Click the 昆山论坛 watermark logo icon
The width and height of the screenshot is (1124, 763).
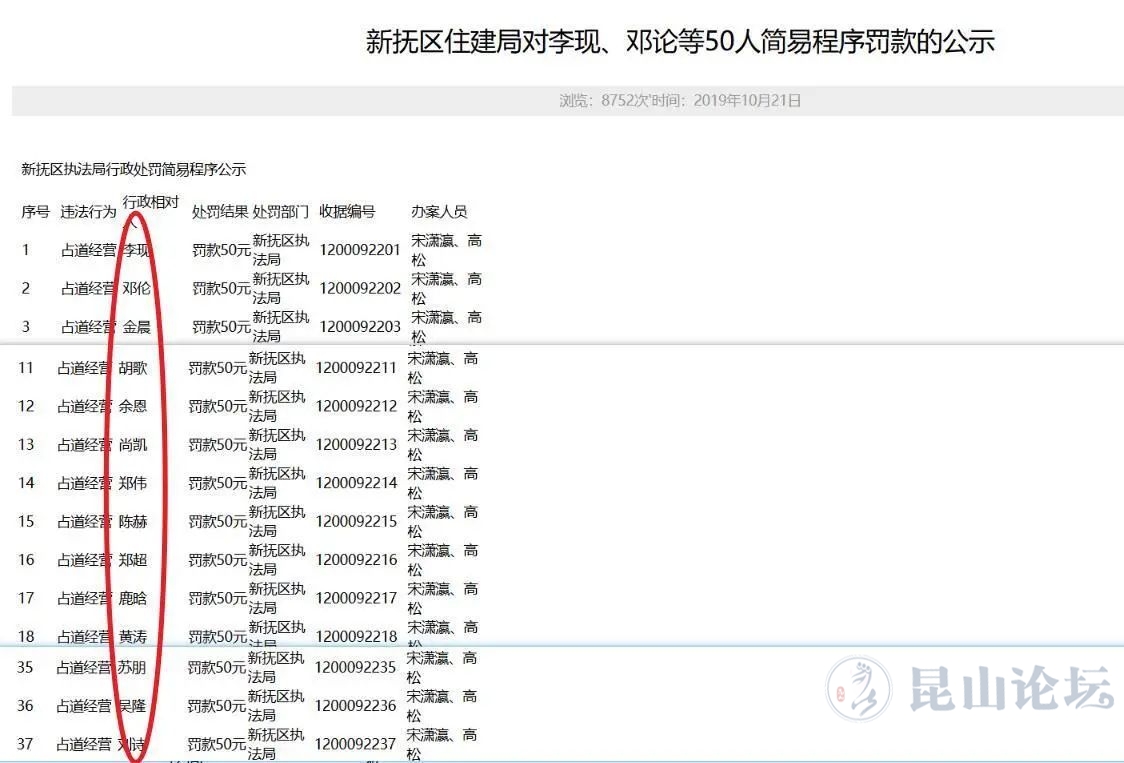pyautogui.click(x=858, y=689)
